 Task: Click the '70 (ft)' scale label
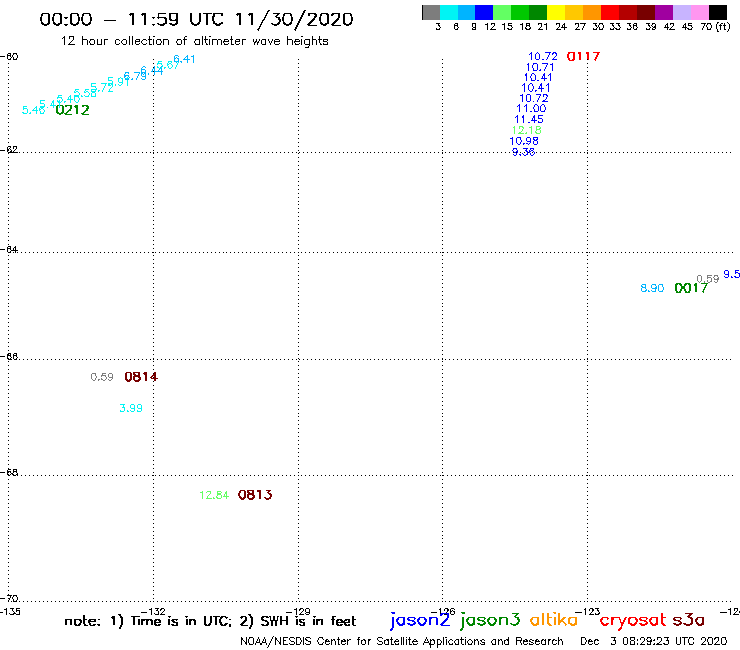click(x=715, y=27)
